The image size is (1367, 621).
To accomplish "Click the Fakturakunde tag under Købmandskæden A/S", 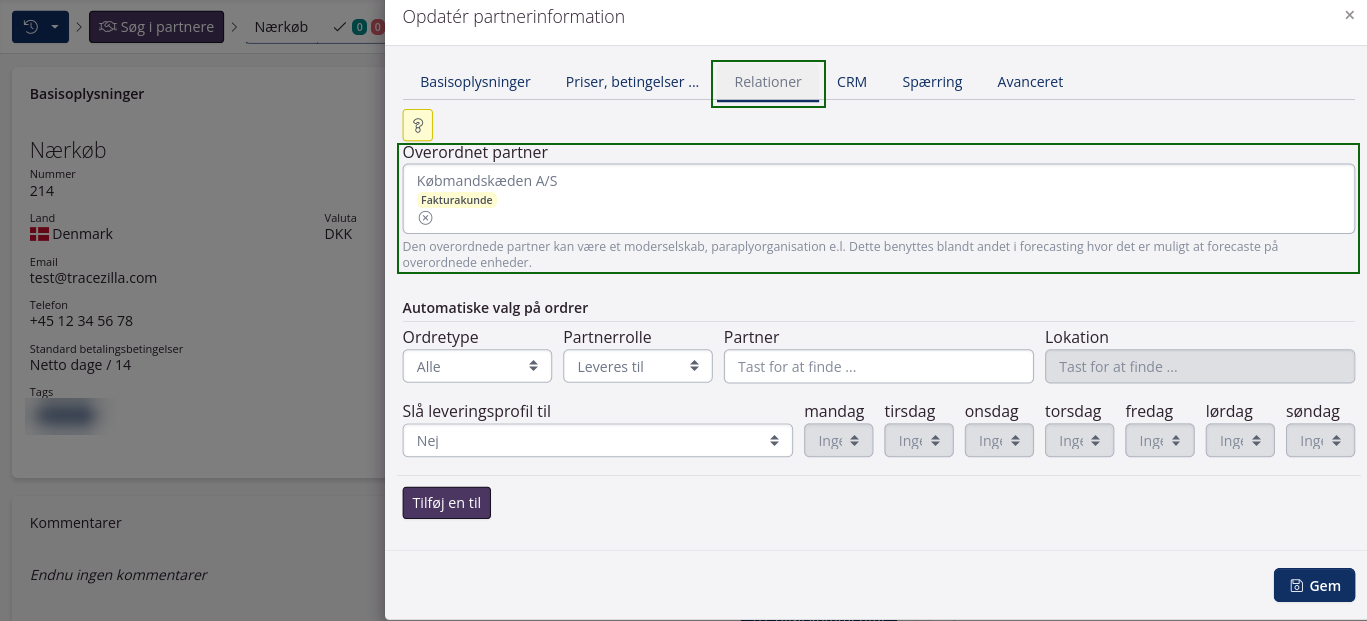I will (456, 200).
